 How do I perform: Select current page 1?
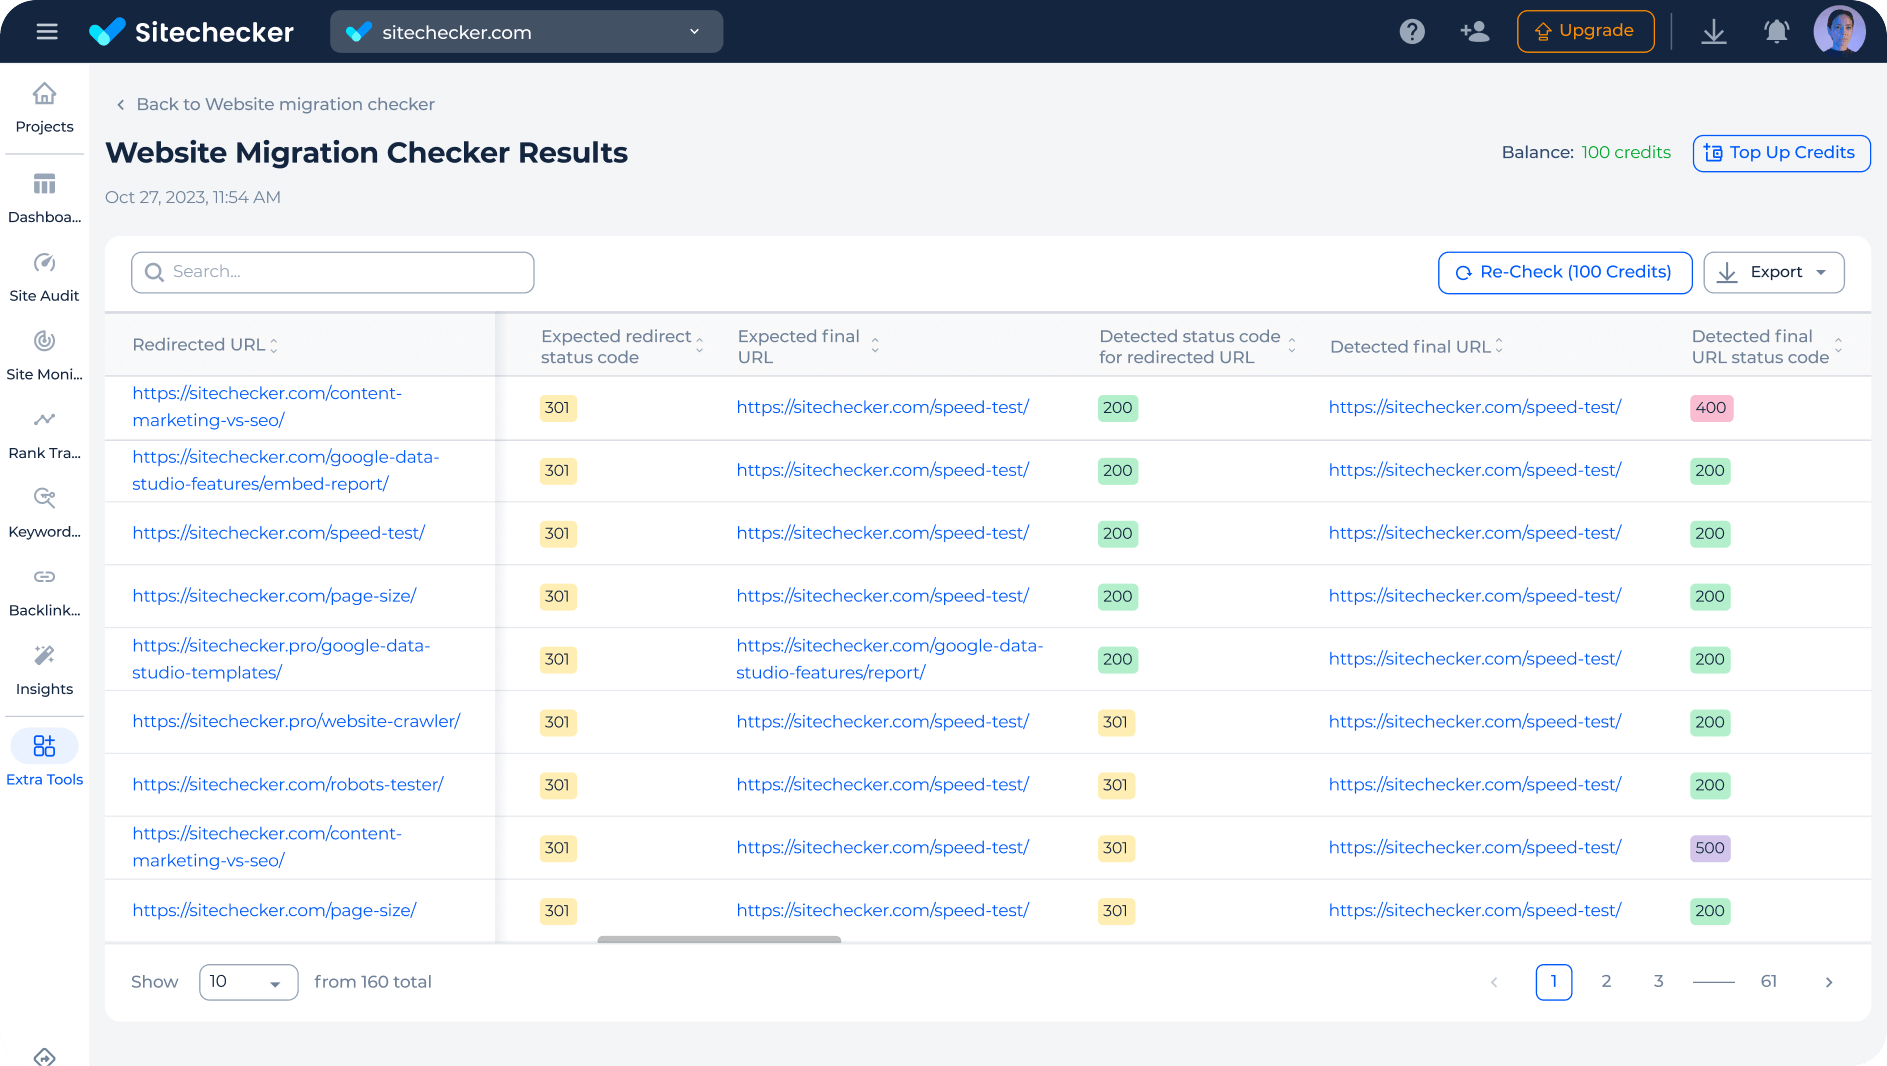point(1554,982)
